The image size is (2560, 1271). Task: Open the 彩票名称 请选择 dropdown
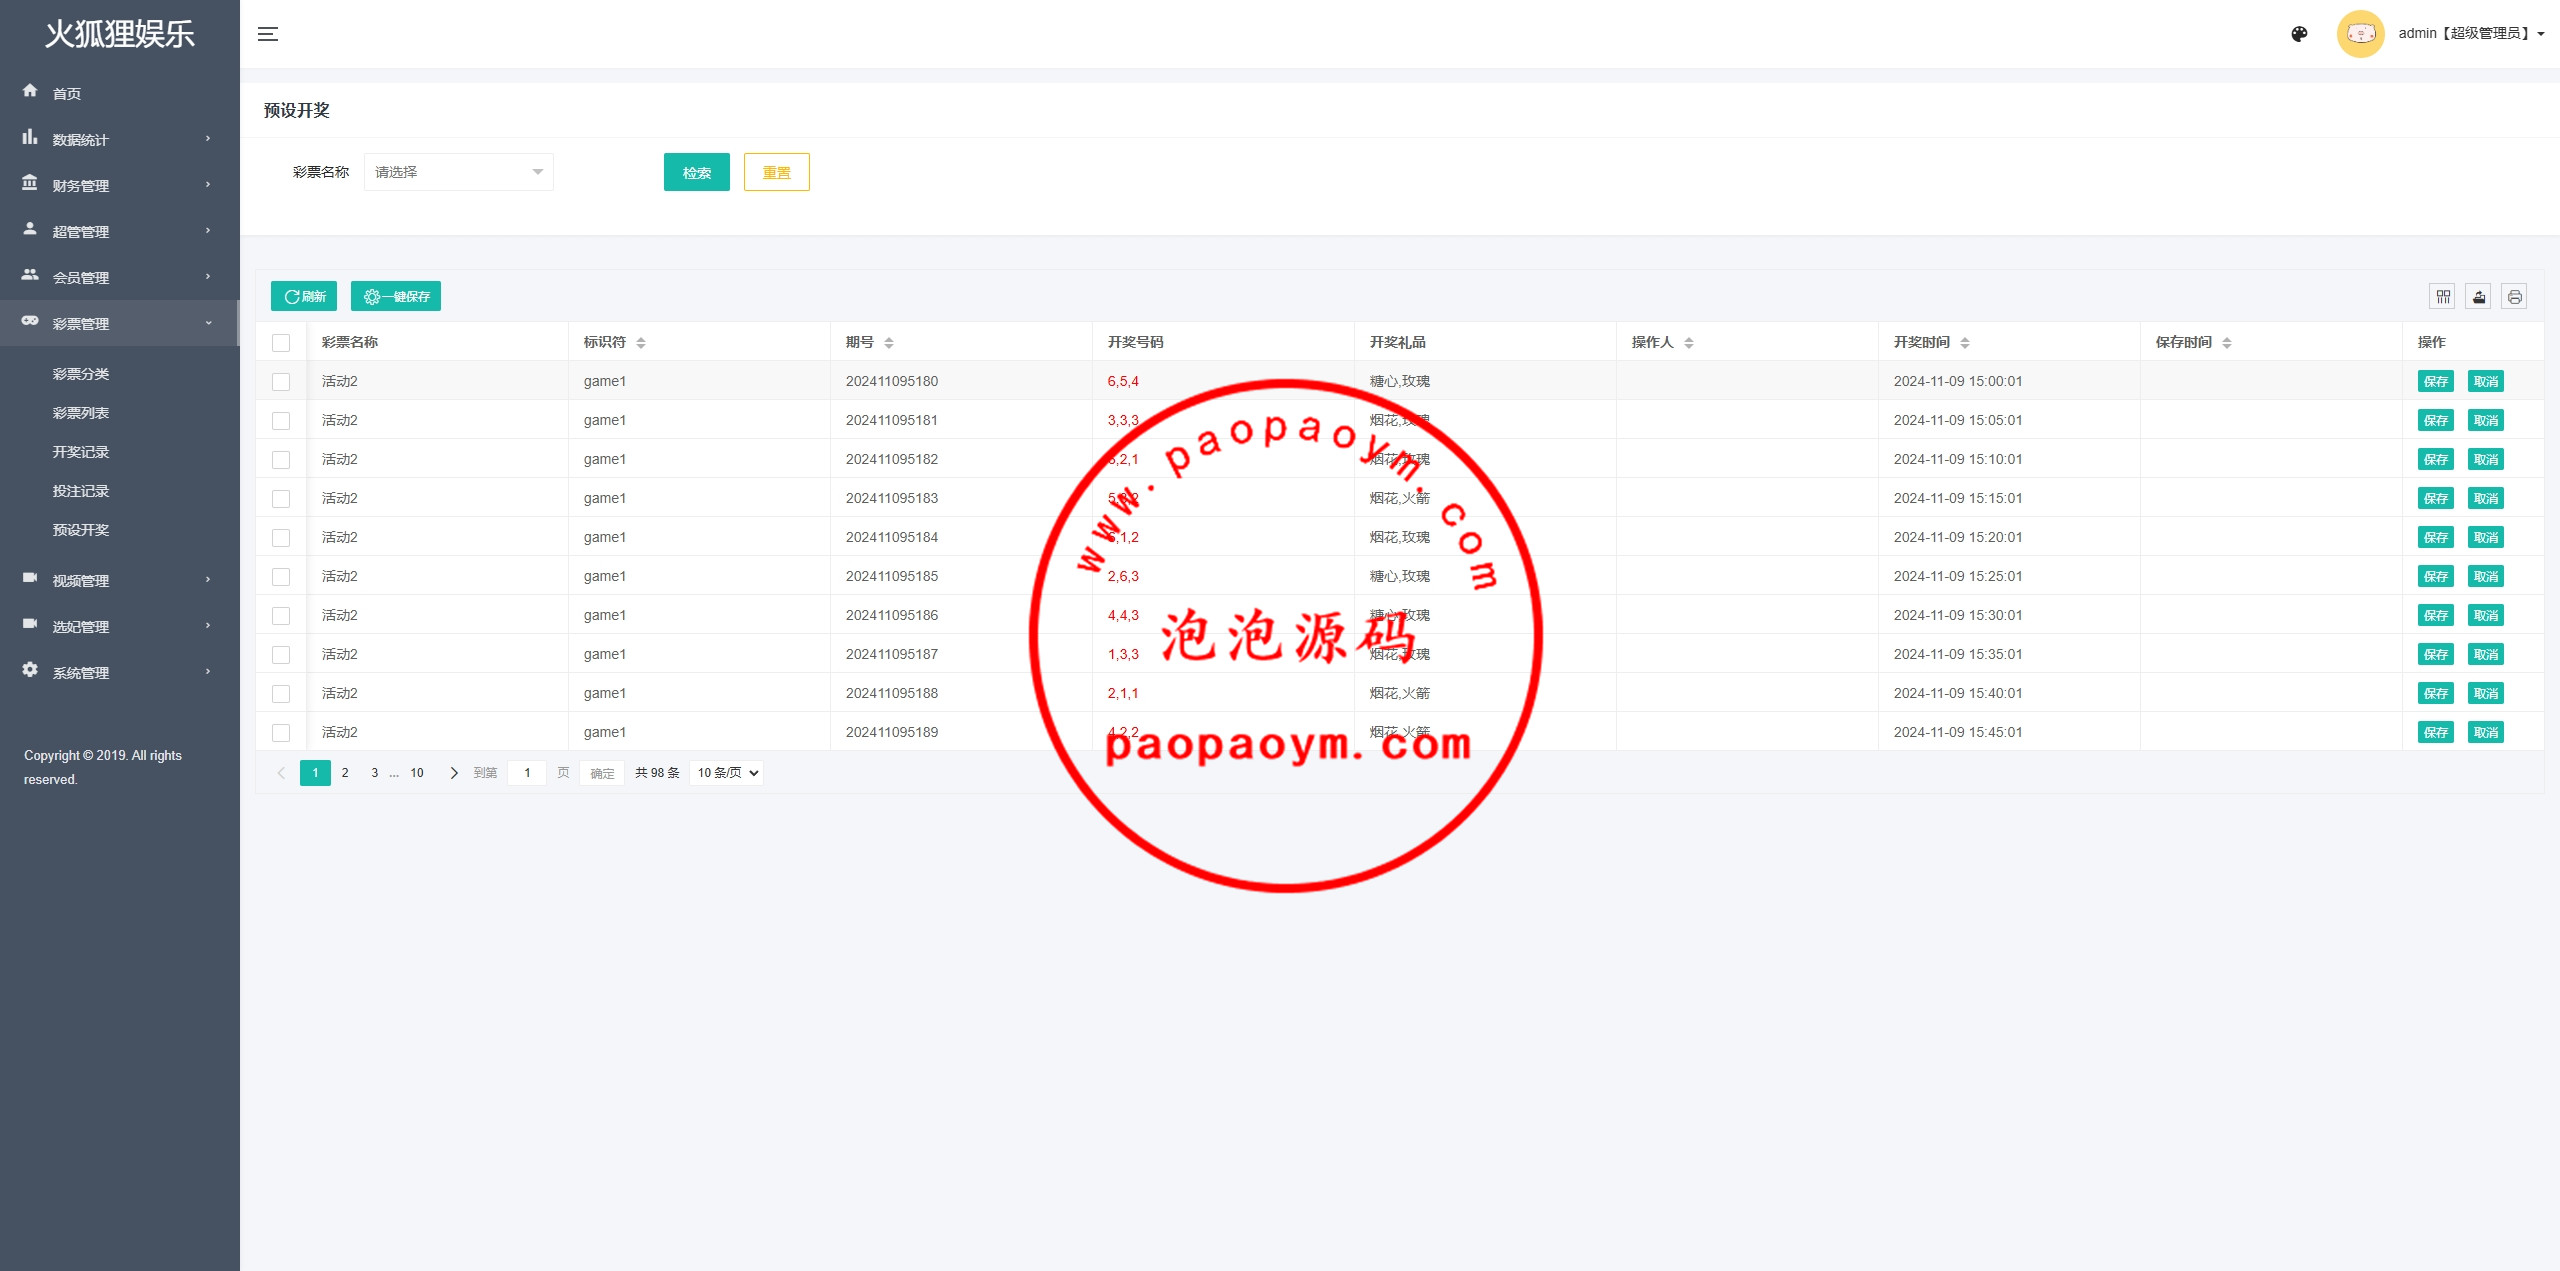click(459, 172)
